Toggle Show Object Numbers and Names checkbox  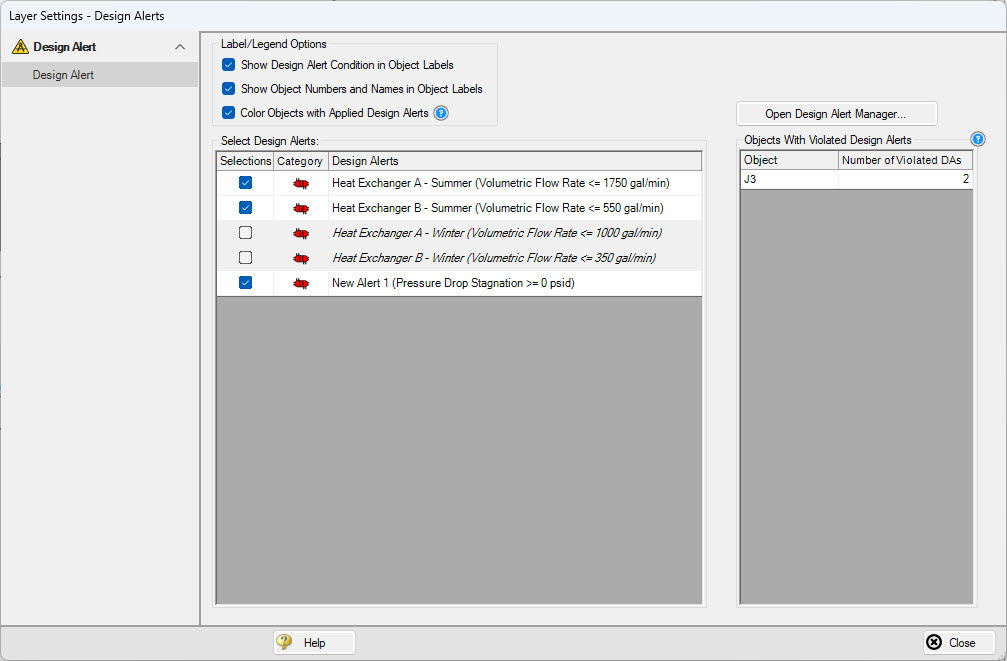pyautogui.click(x=228, y=89)
